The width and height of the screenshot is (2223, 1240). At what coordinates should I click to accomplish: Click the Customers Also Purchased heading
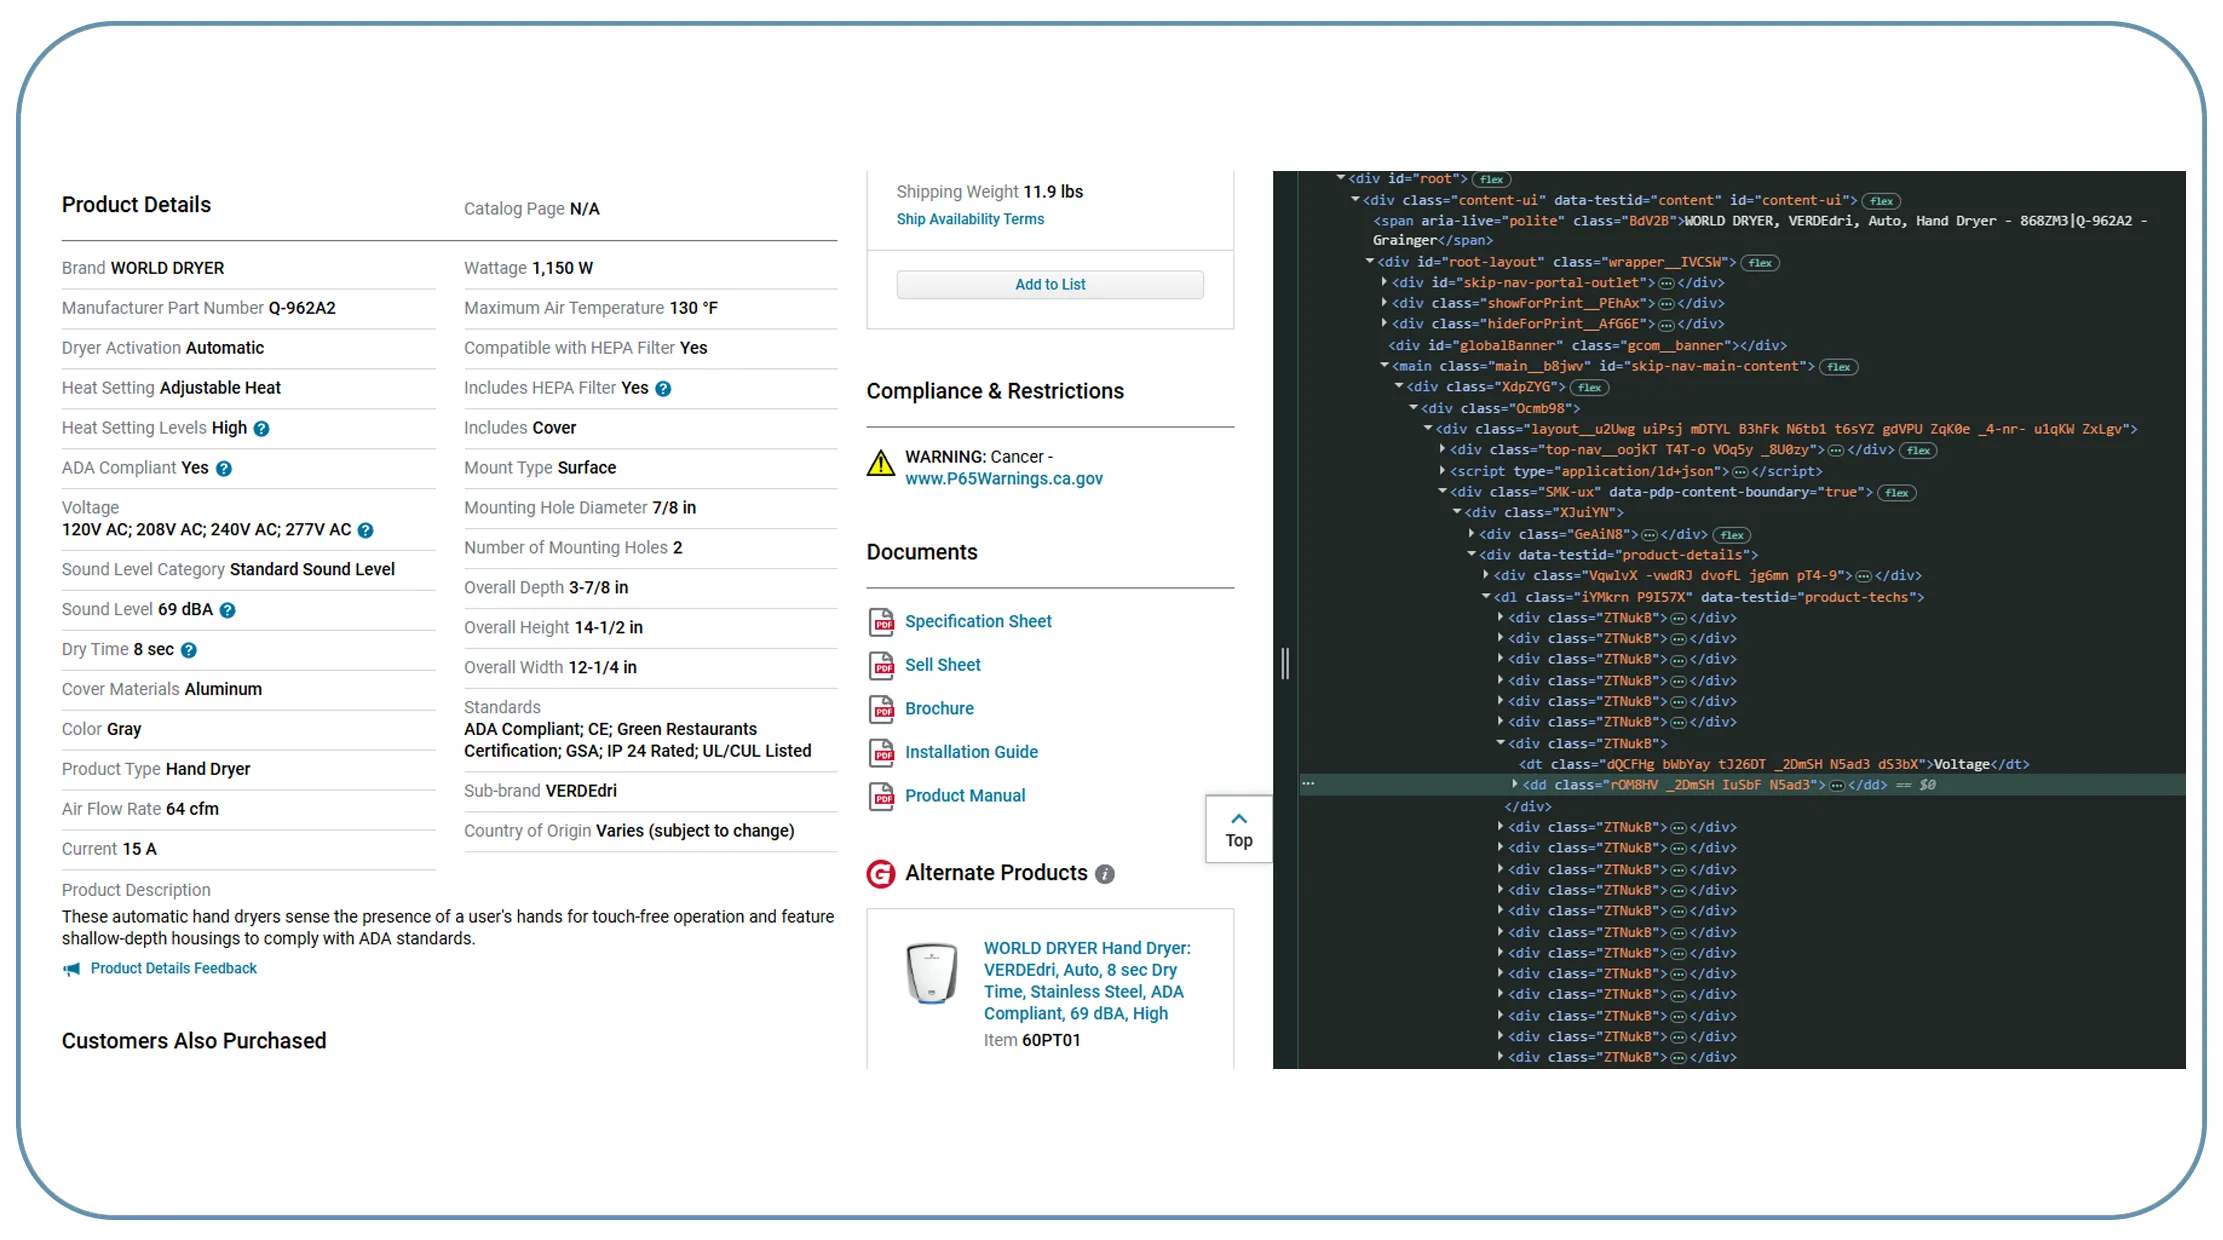point(194,1041)
